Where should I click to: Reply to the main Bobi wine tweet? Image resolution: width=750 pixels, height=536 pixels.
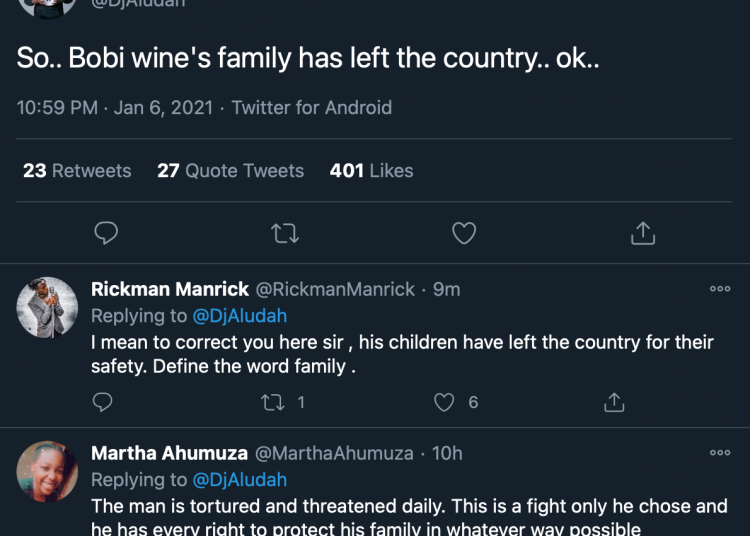[105, 233]
